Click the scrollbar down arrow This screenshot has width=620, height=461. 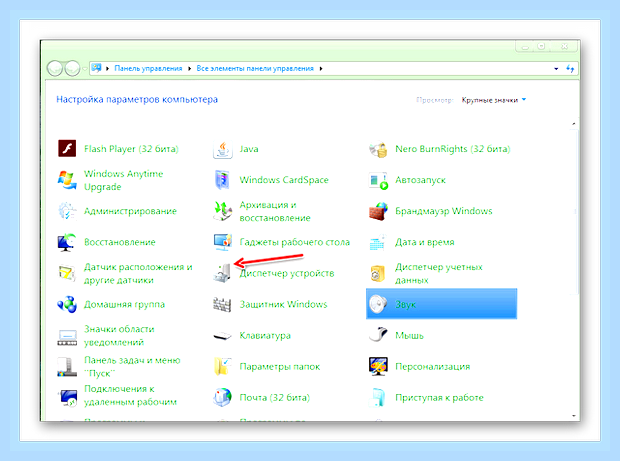[574, 416]
